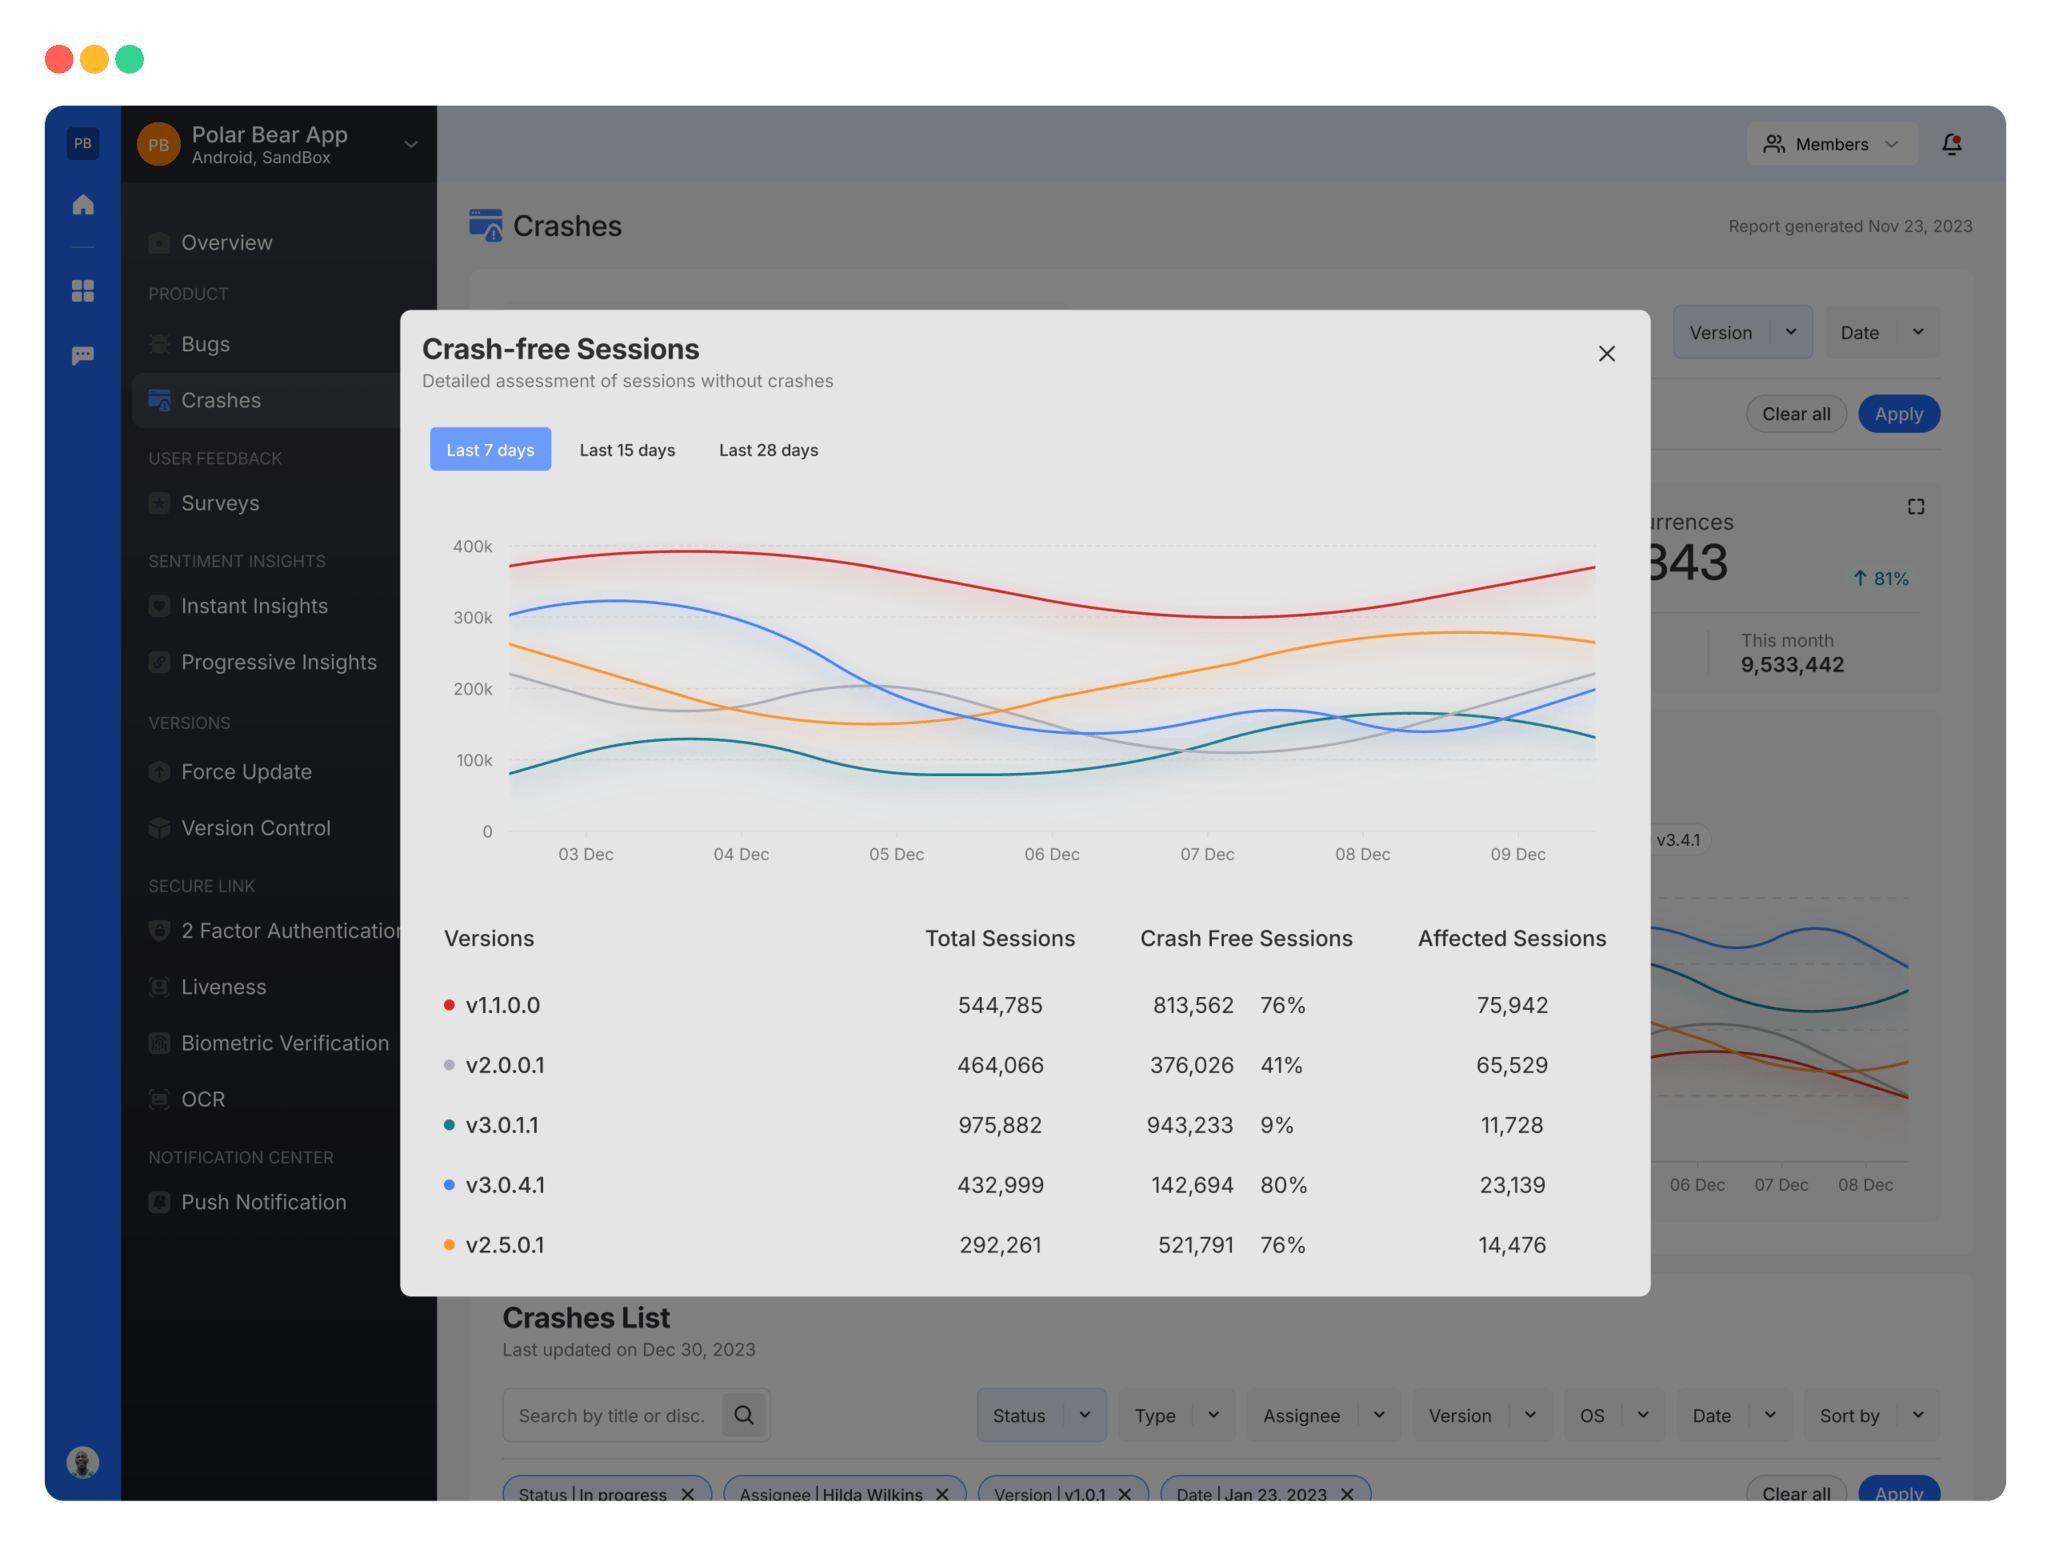
Task: Click the OCR scan icon
Action: [x=159, y=1098]
